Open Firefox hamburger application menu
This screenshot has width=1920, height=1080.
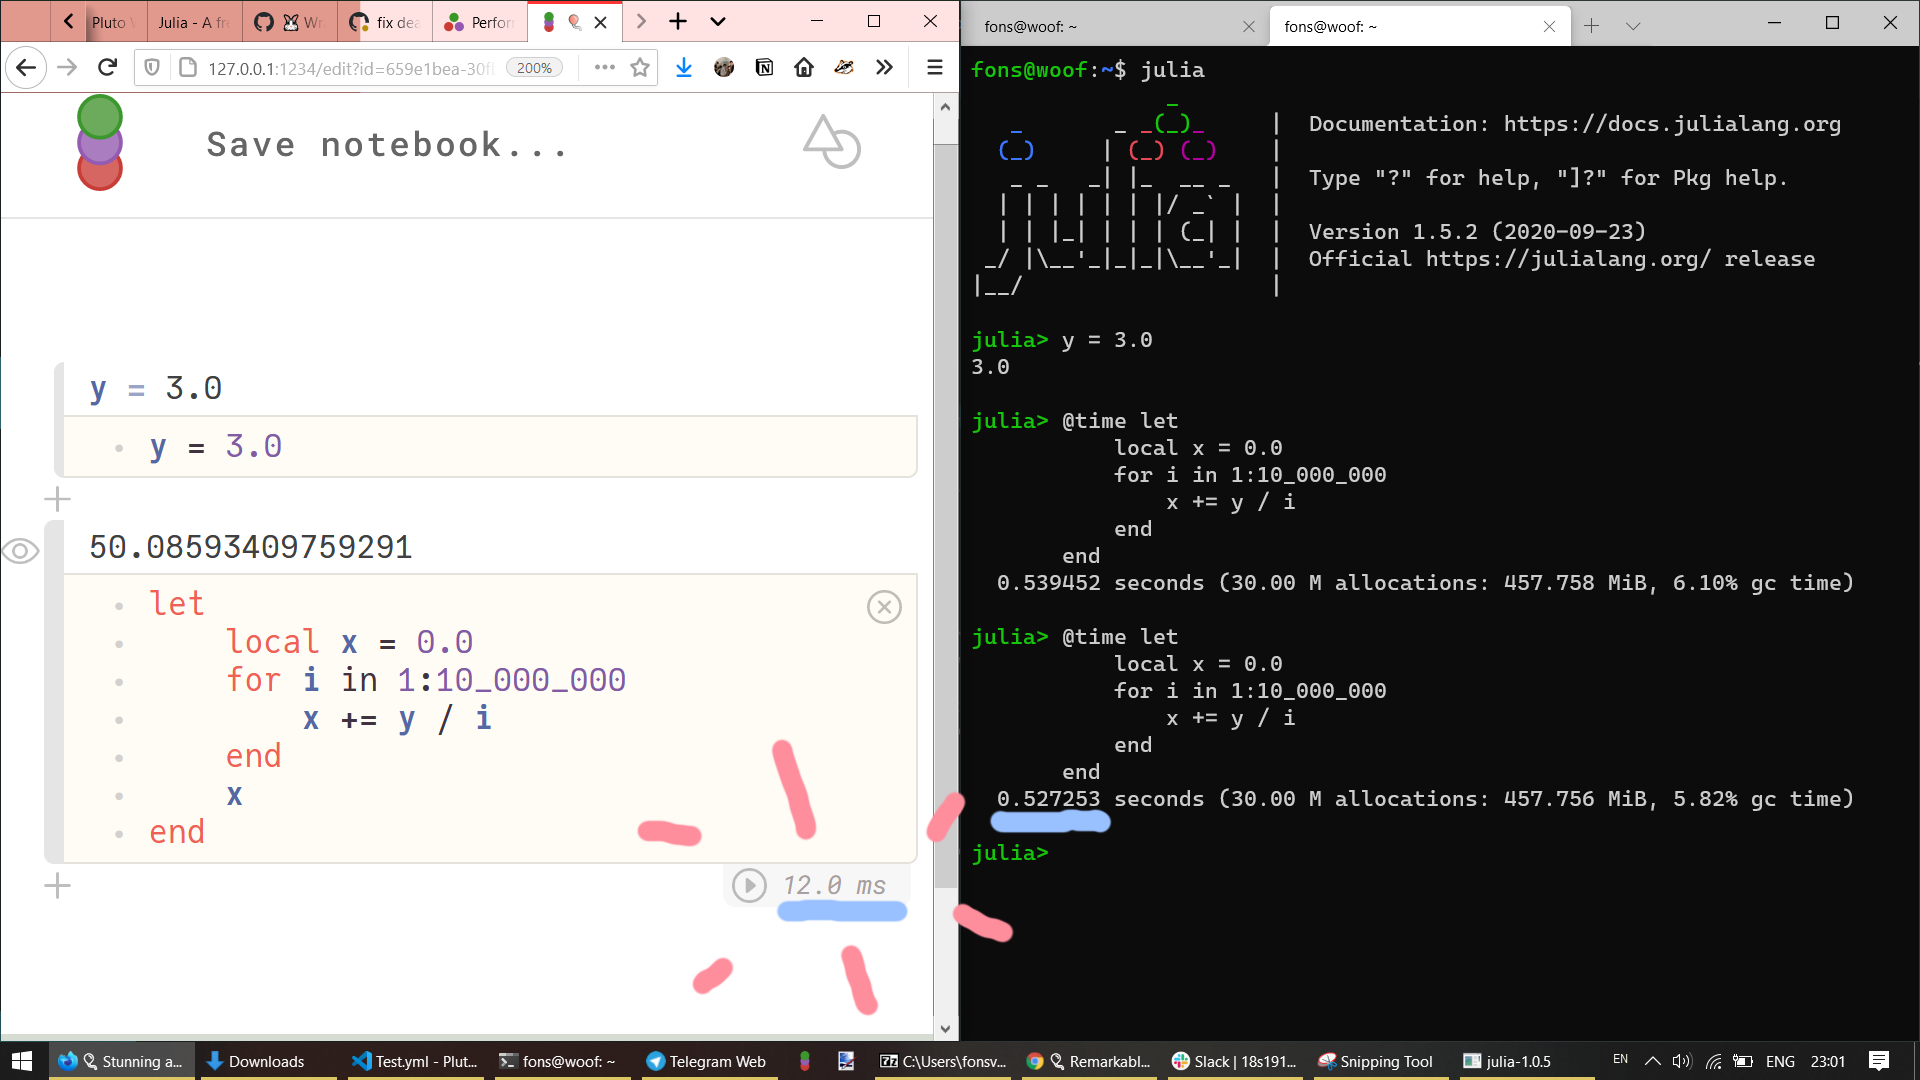935,68
